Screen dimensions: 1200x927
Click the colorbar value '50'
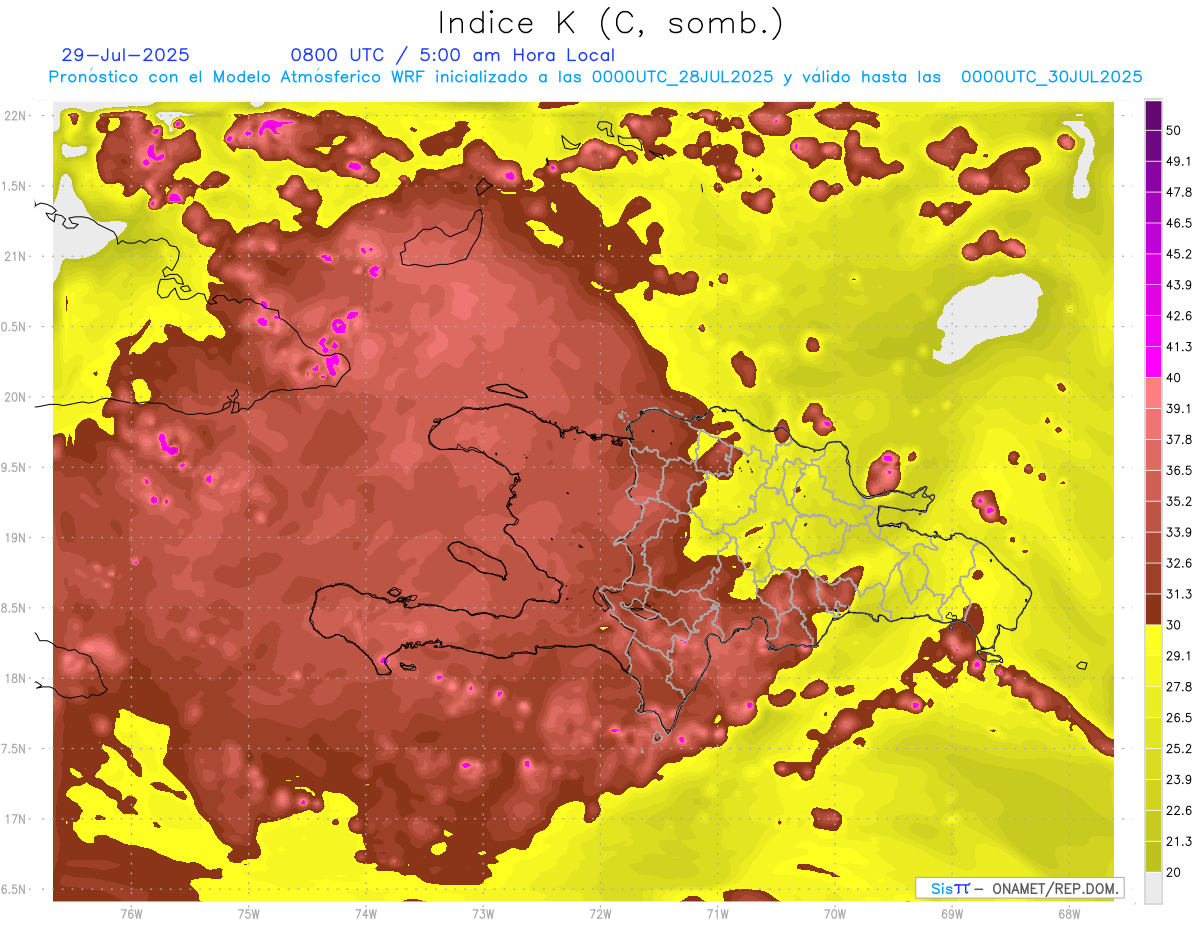(x=1174, y=130)
